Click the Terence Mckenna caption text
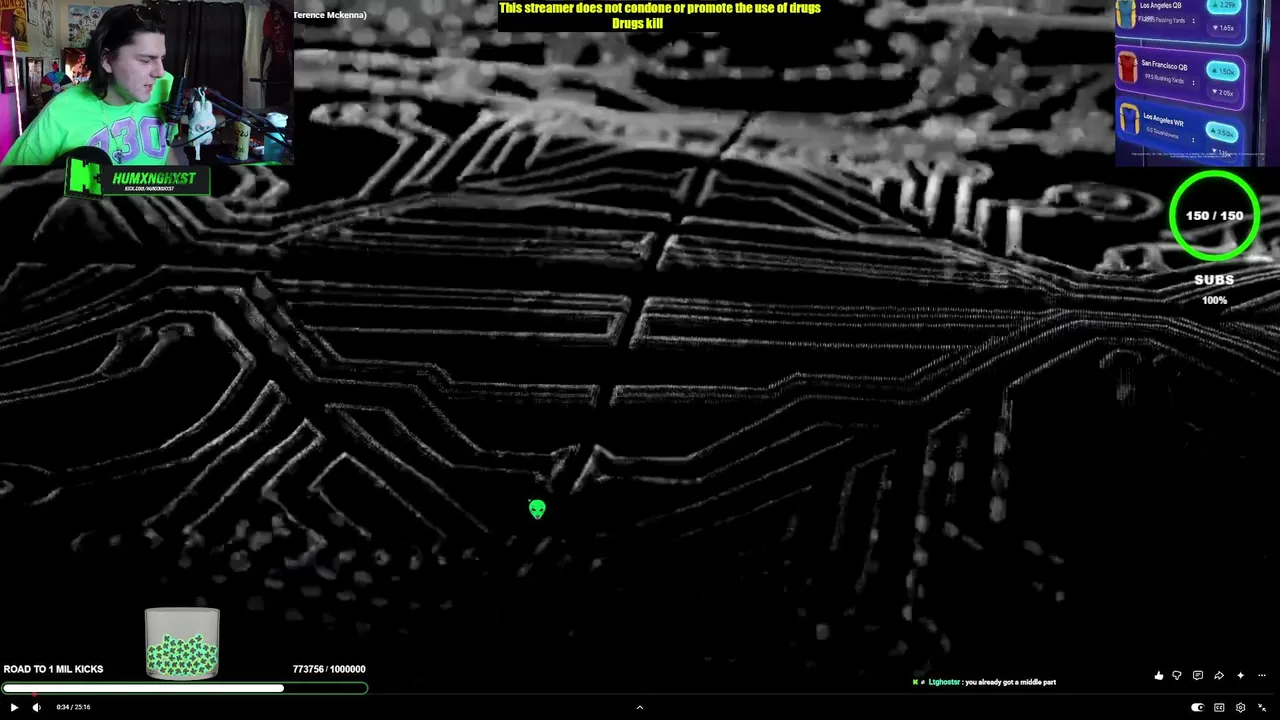This screenshot has height=720, width=1280. click(330, 15)
